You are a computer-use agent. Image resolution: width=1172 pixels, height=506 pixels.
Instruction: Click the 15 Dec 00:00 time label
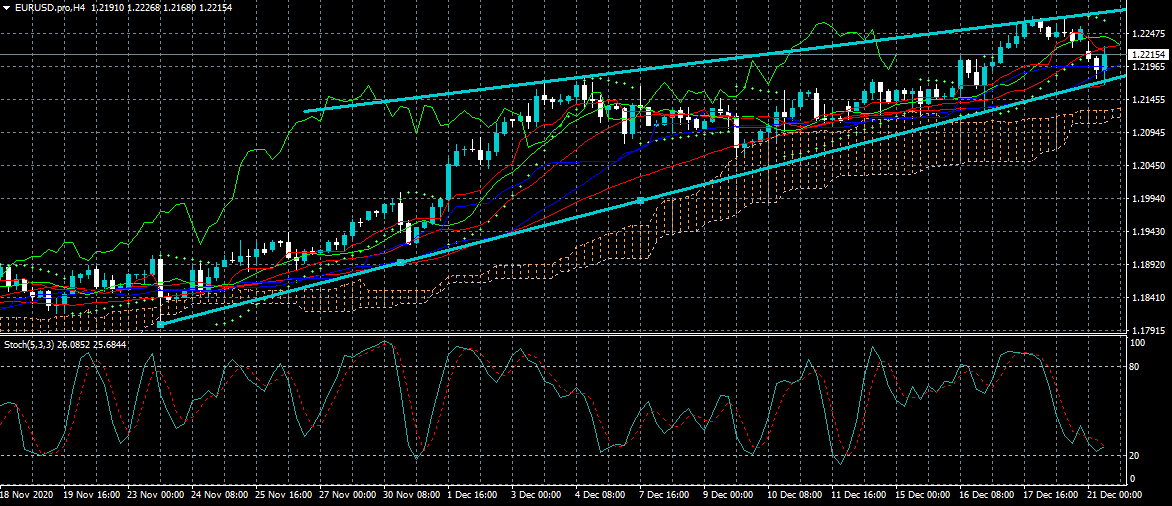(x=923, y=495)
